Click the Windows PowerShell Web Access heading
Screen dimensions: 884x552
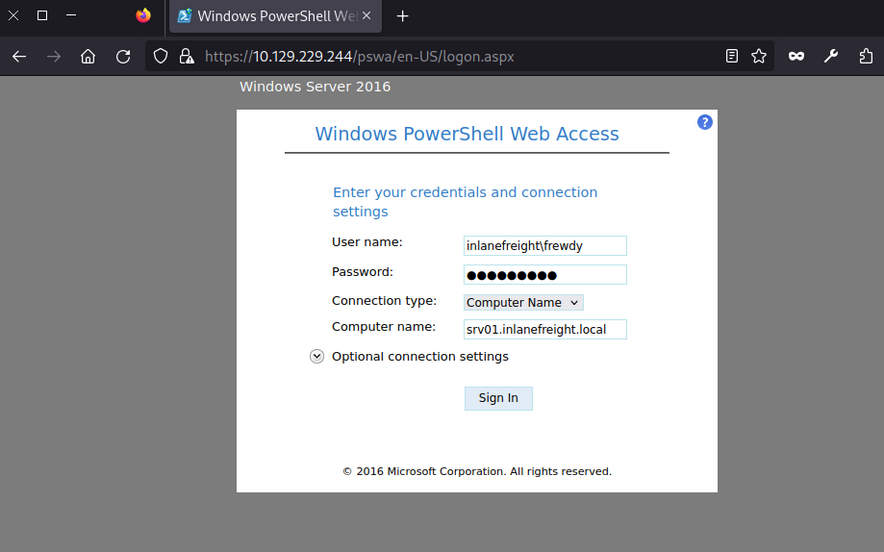click(x=467, y=134)
